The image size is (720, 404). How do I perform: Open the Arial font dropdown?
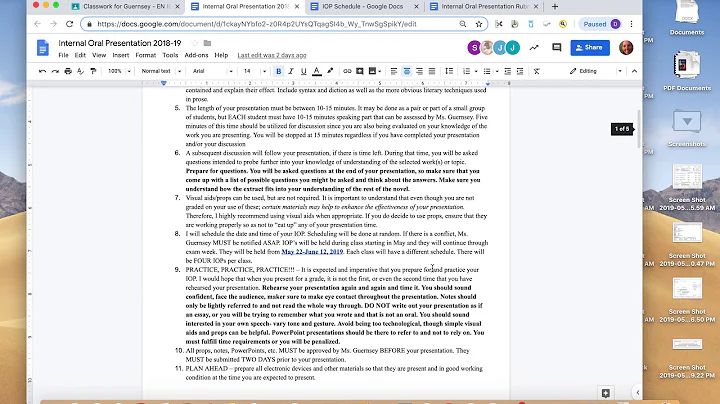[213, 71]
